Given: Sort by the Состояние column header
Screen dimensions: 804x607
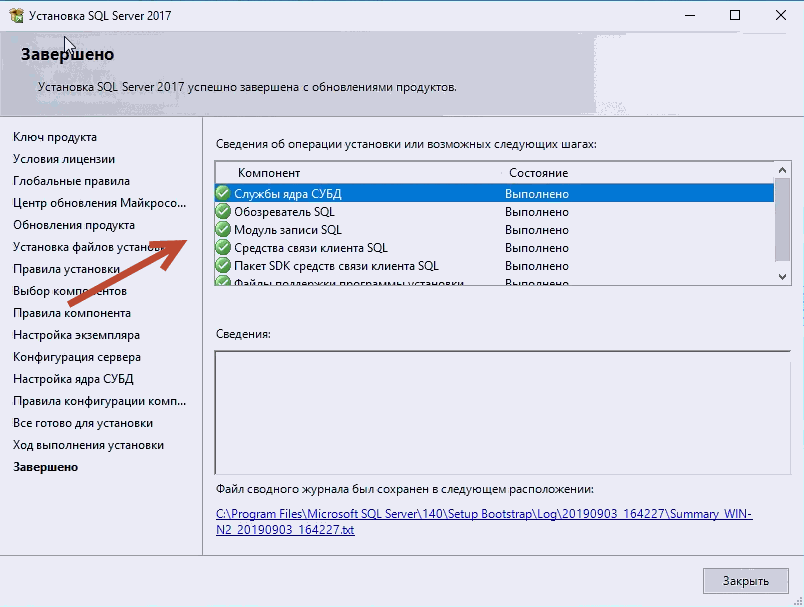Looking at the screenshot, I should 538,173.
